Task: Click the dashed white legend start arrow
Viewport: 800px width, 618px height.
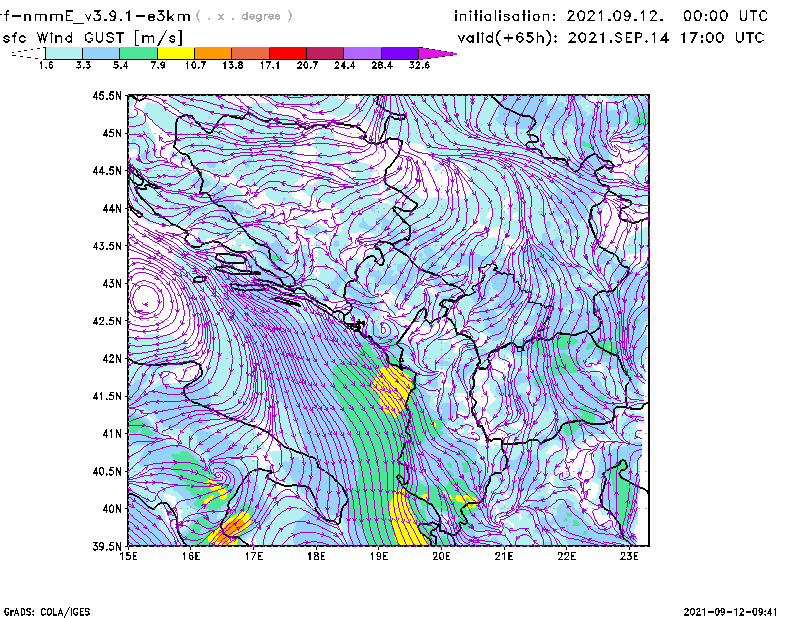Action: tap(29, 53)
